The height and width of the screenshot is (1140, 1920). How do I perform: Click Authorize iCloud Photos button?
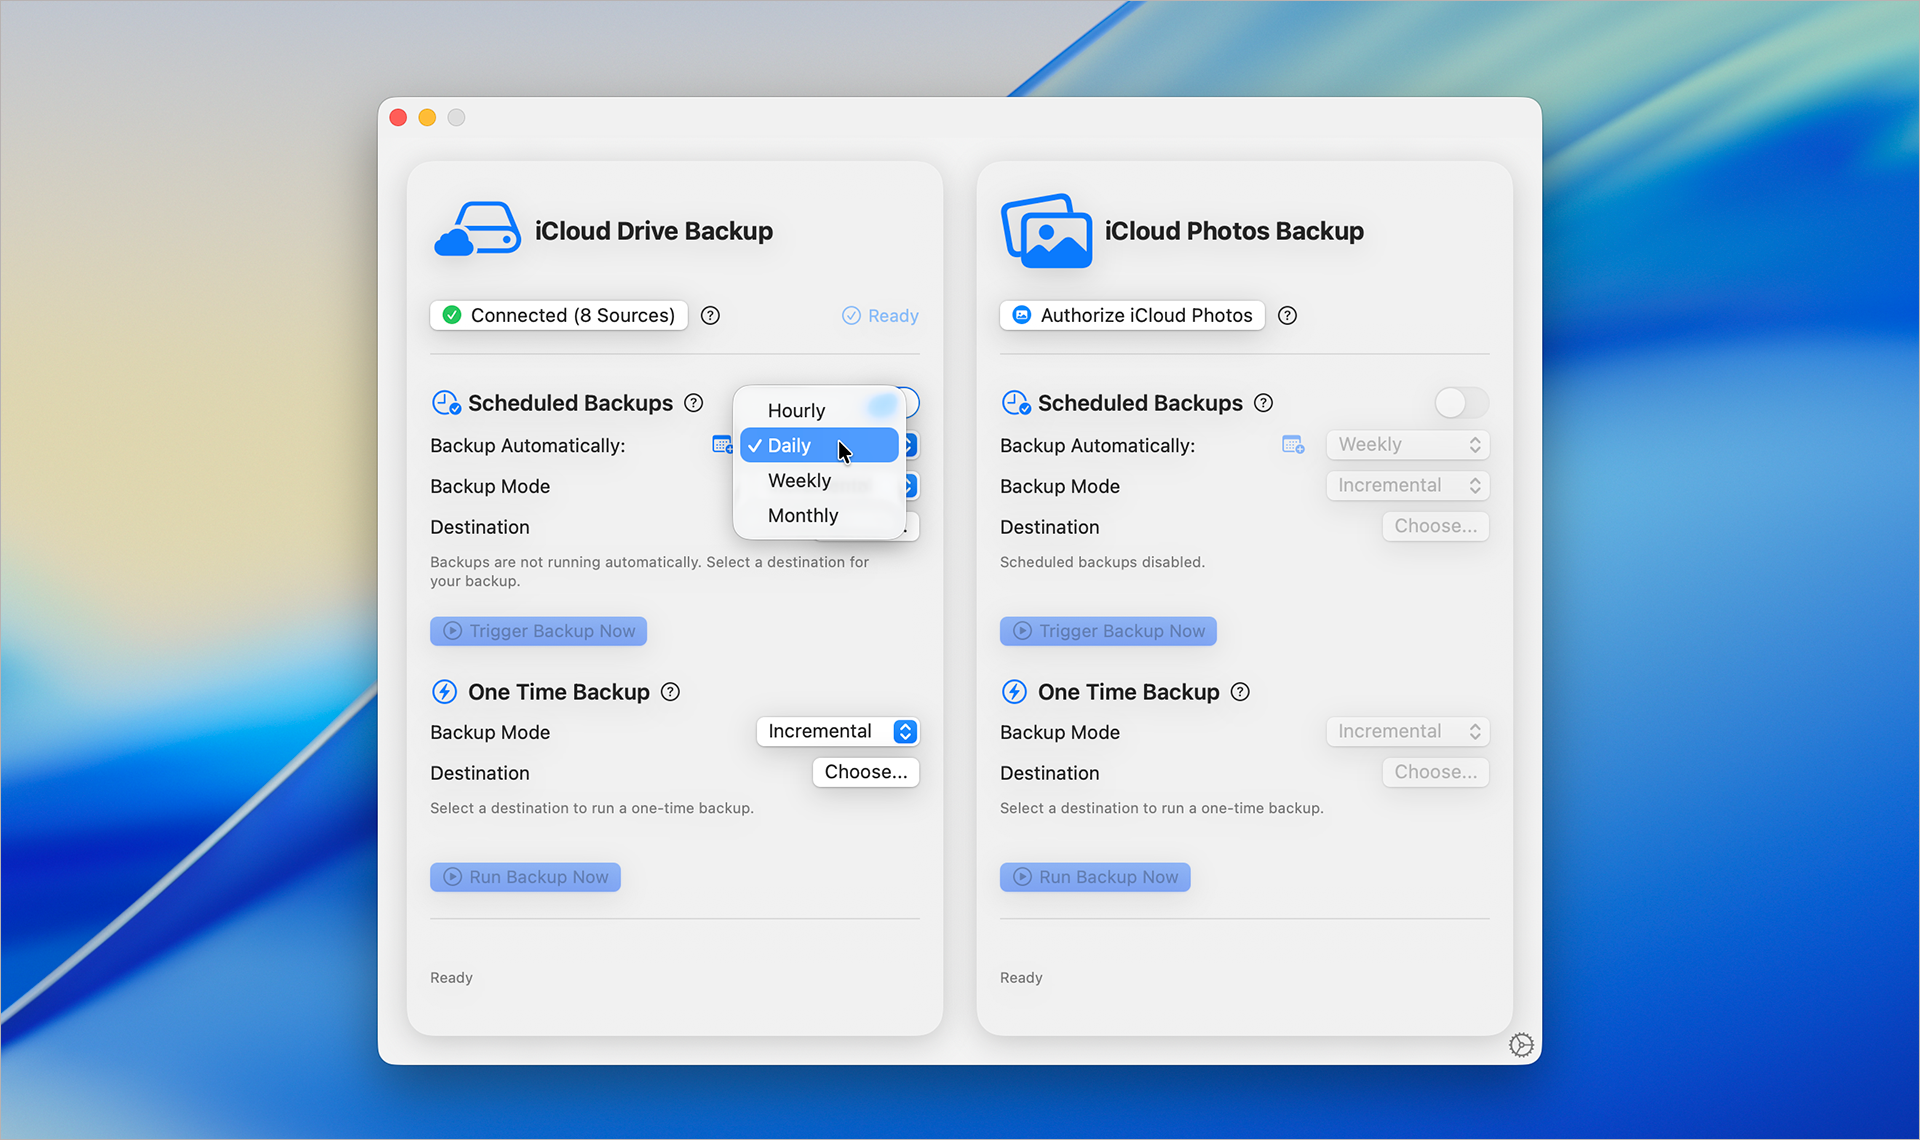1132,315
